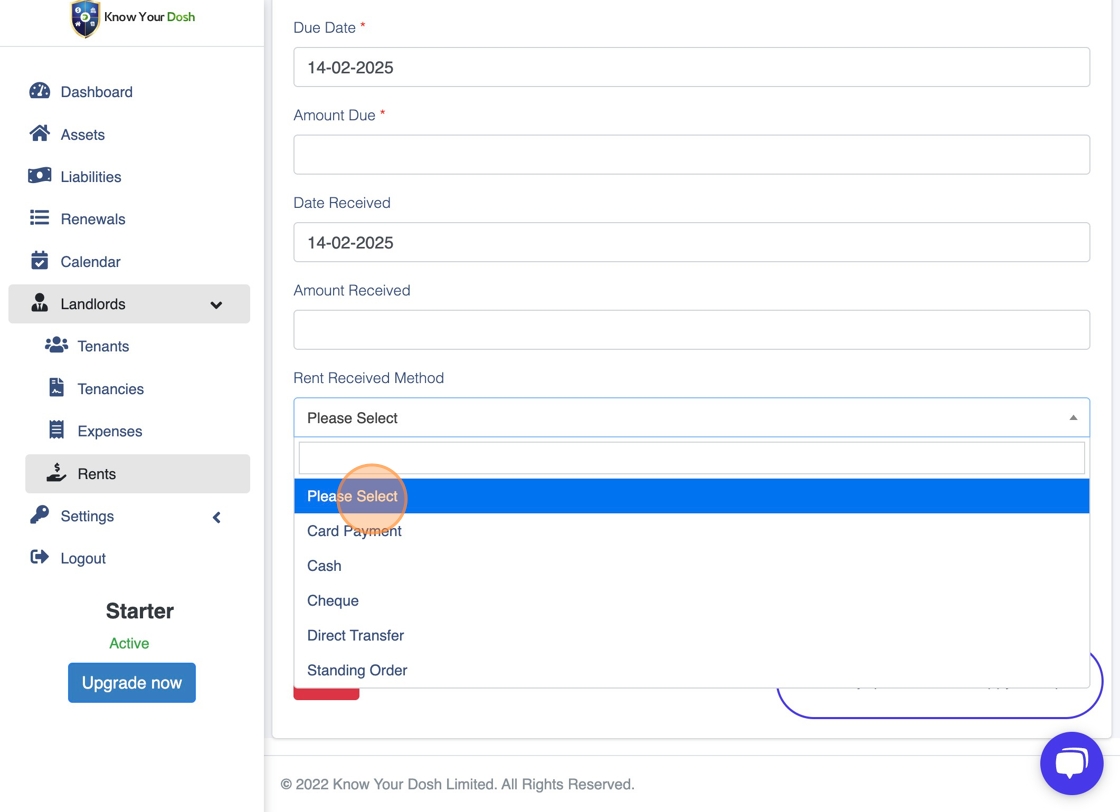Click the Calendar check icon
Screen dimensions: 1120x812
[x=40, y=261]
